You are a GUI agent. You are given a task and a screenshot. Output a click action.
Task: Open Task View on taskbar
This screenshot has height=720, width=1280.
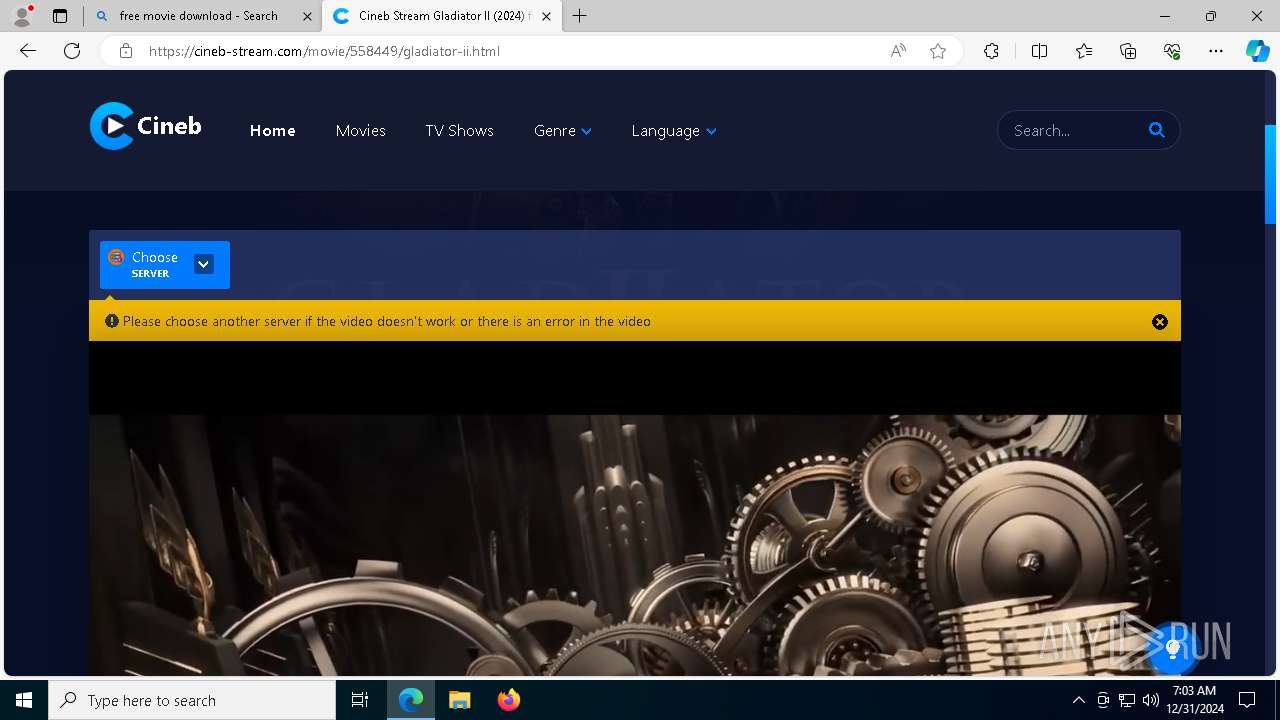(x=360, y=700)
